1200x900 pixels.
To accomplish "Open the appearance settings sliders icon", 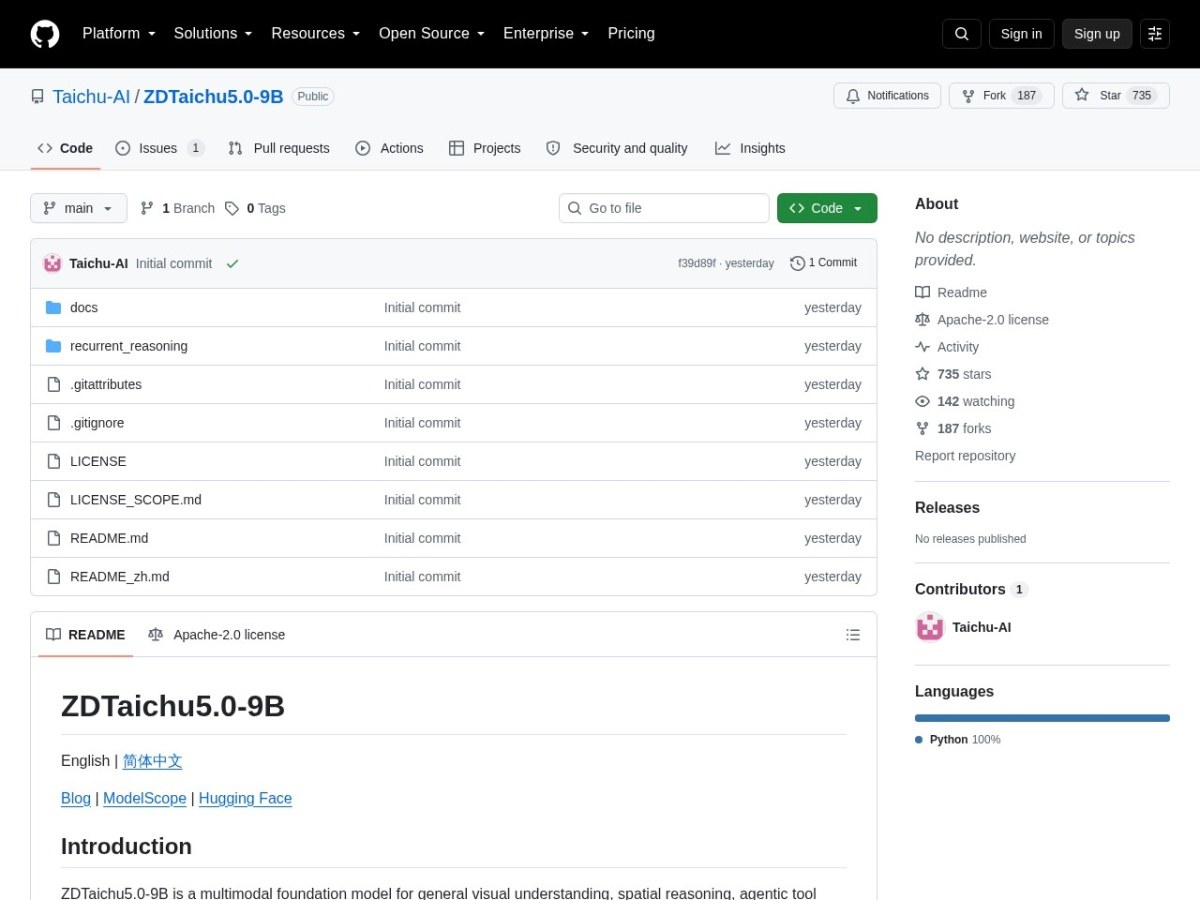I will (x=1155, y=34).
